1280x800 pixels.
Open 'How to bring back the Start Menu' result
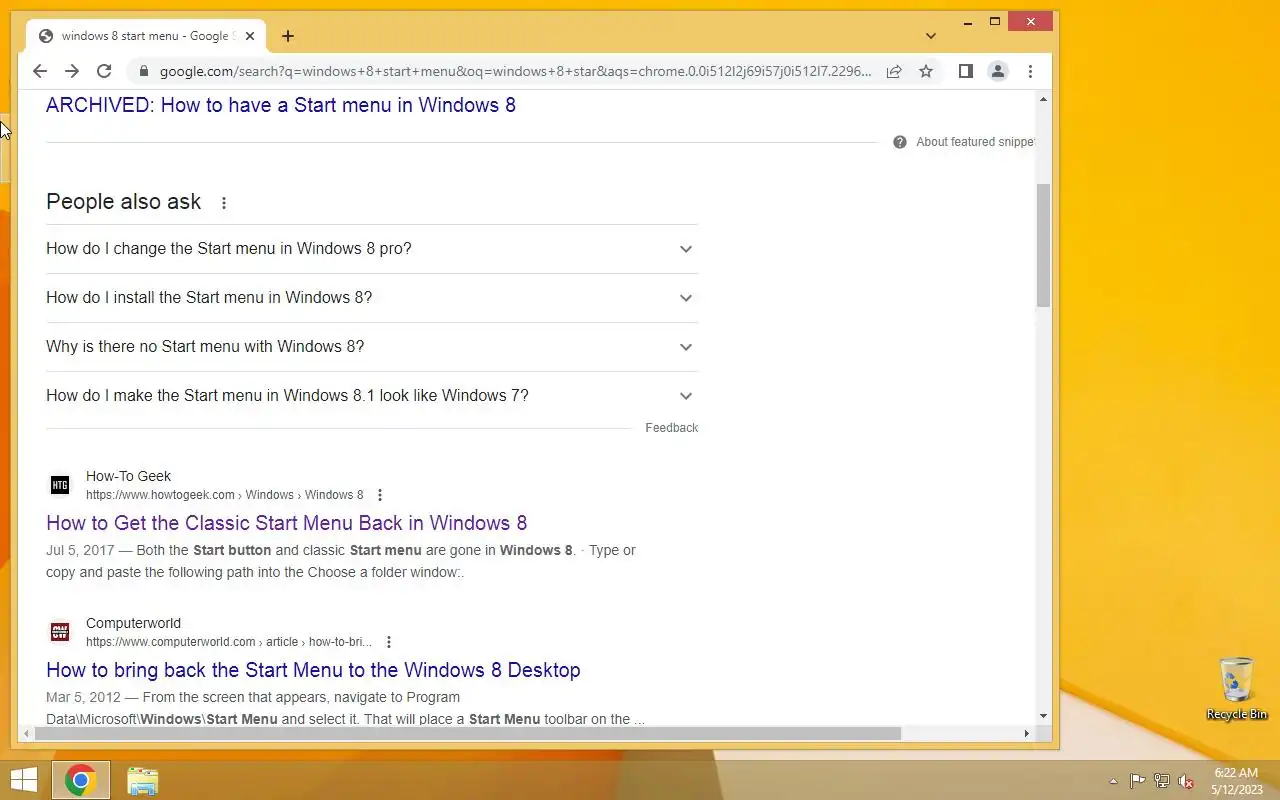coord(313,670)
